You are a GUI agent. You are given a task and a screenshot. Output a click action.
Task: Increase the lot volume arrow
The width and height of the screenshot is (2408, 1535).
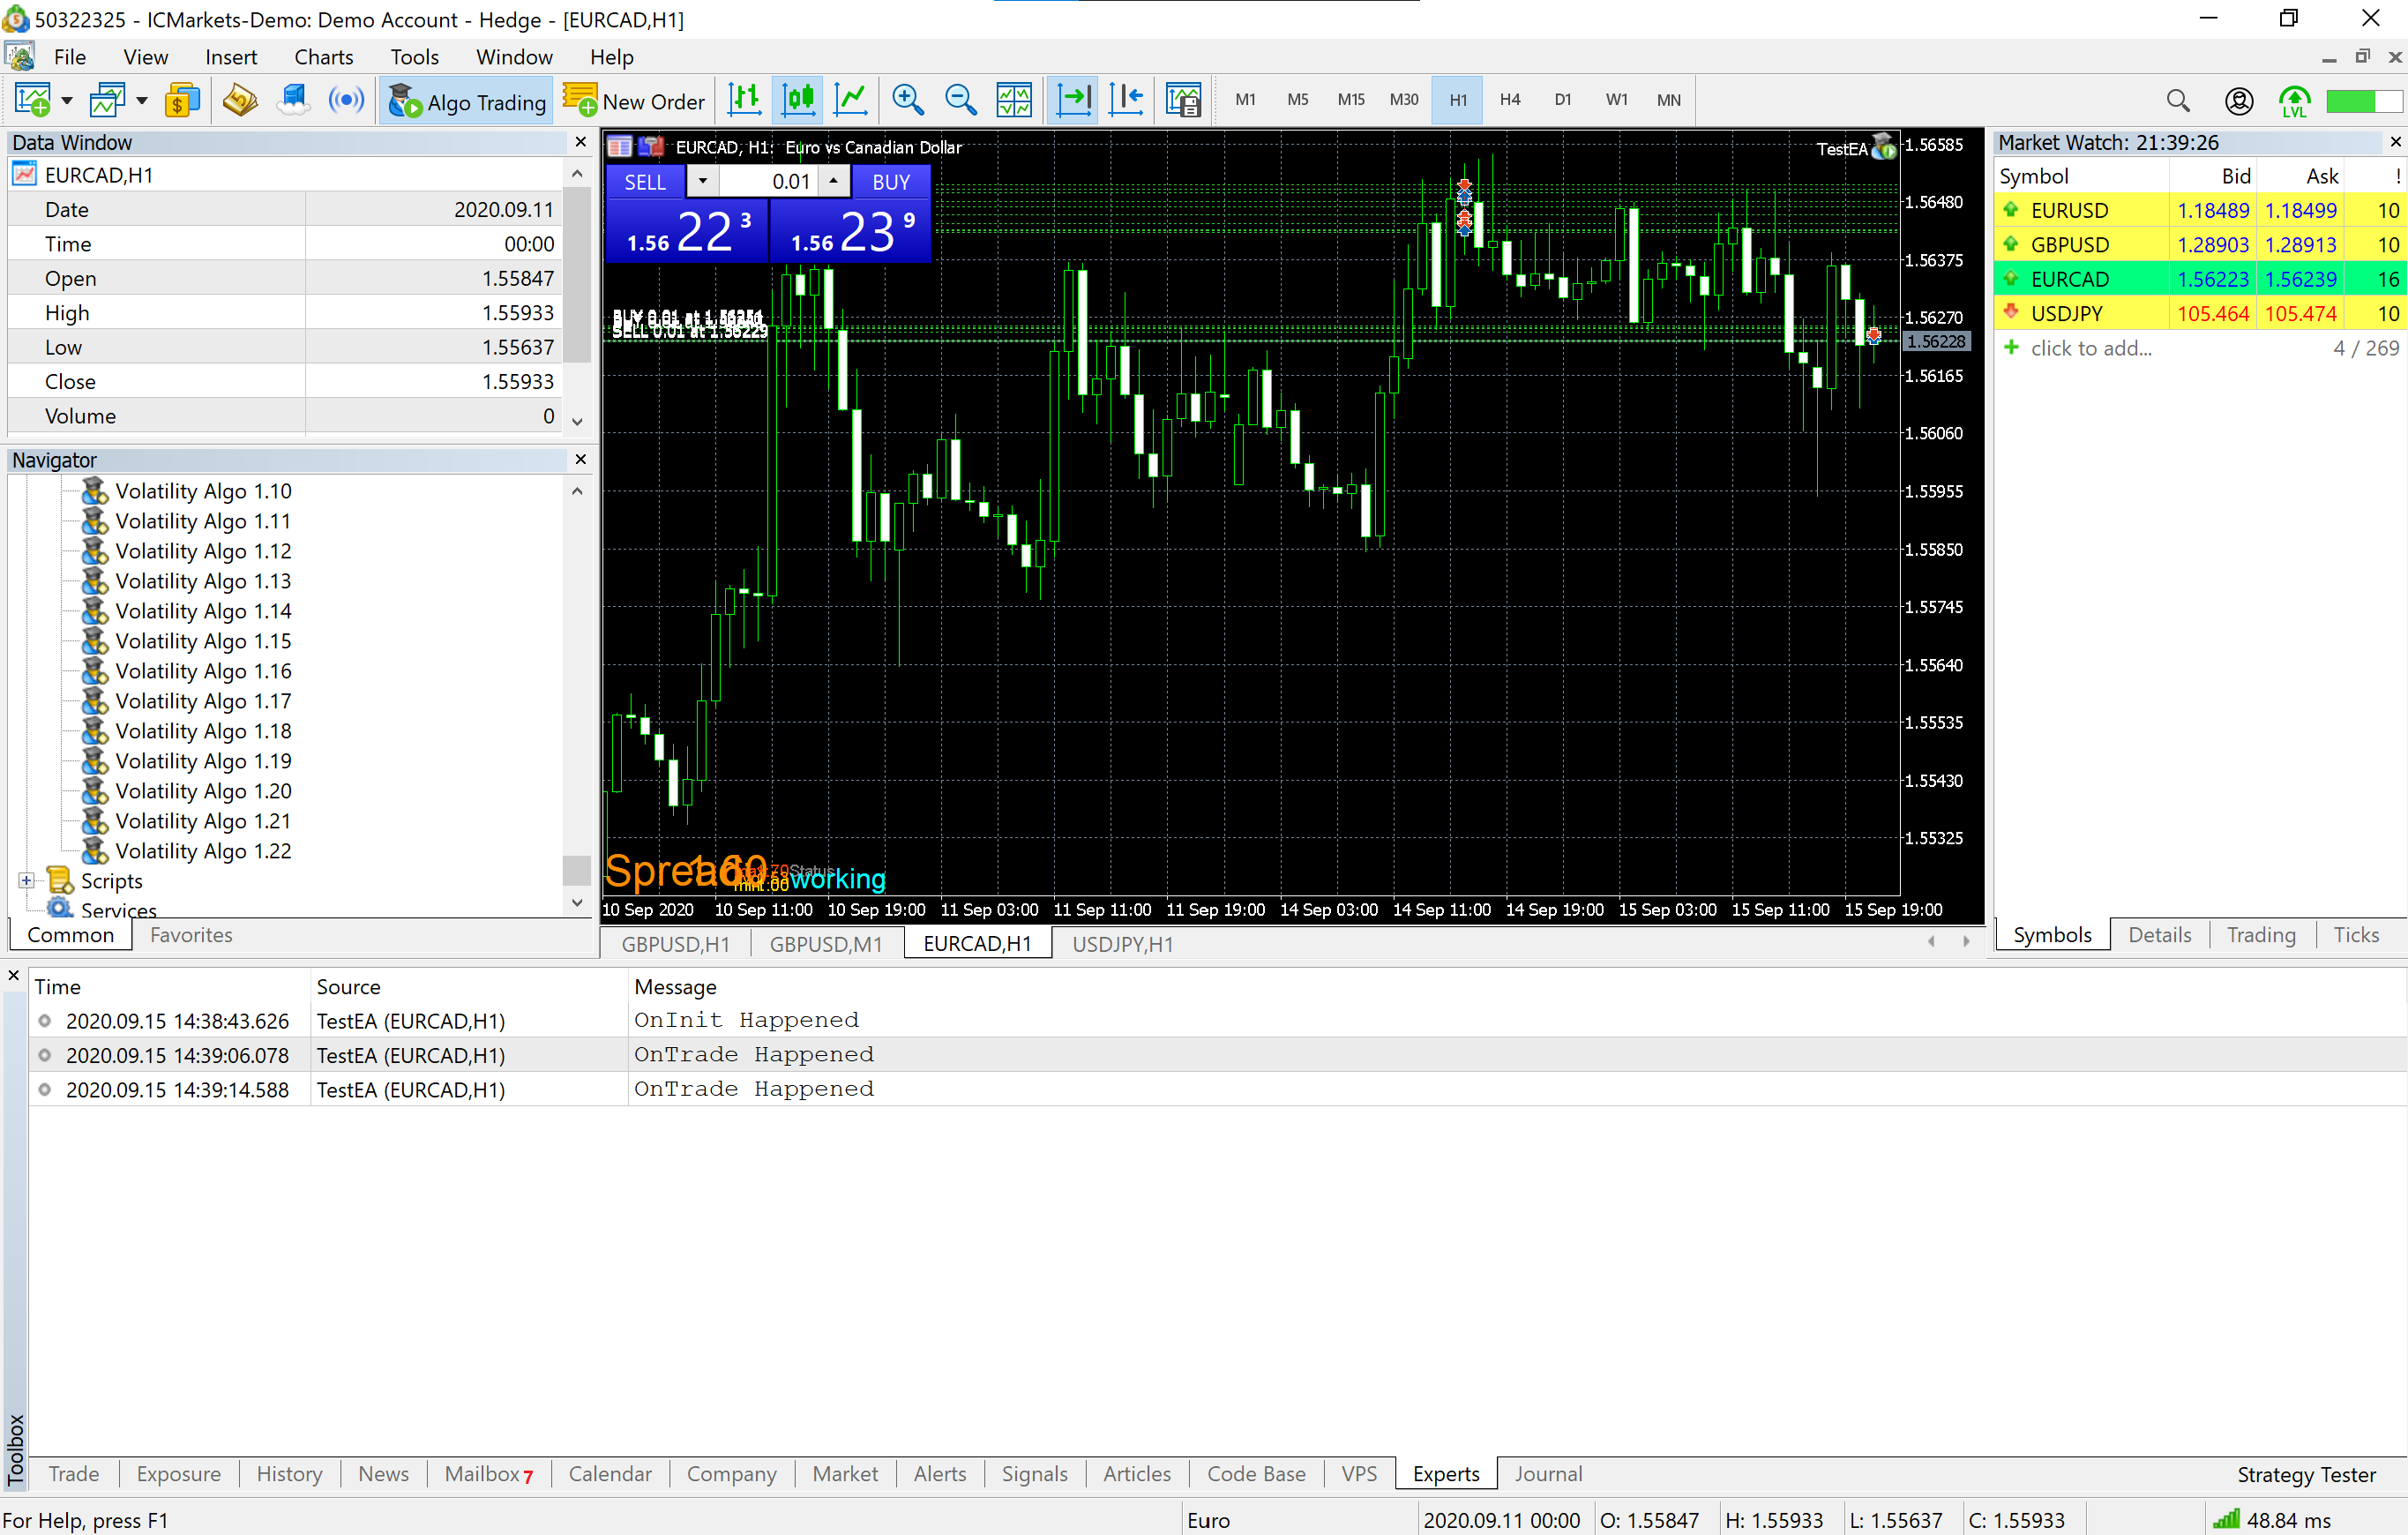click(x=834, y=181)
